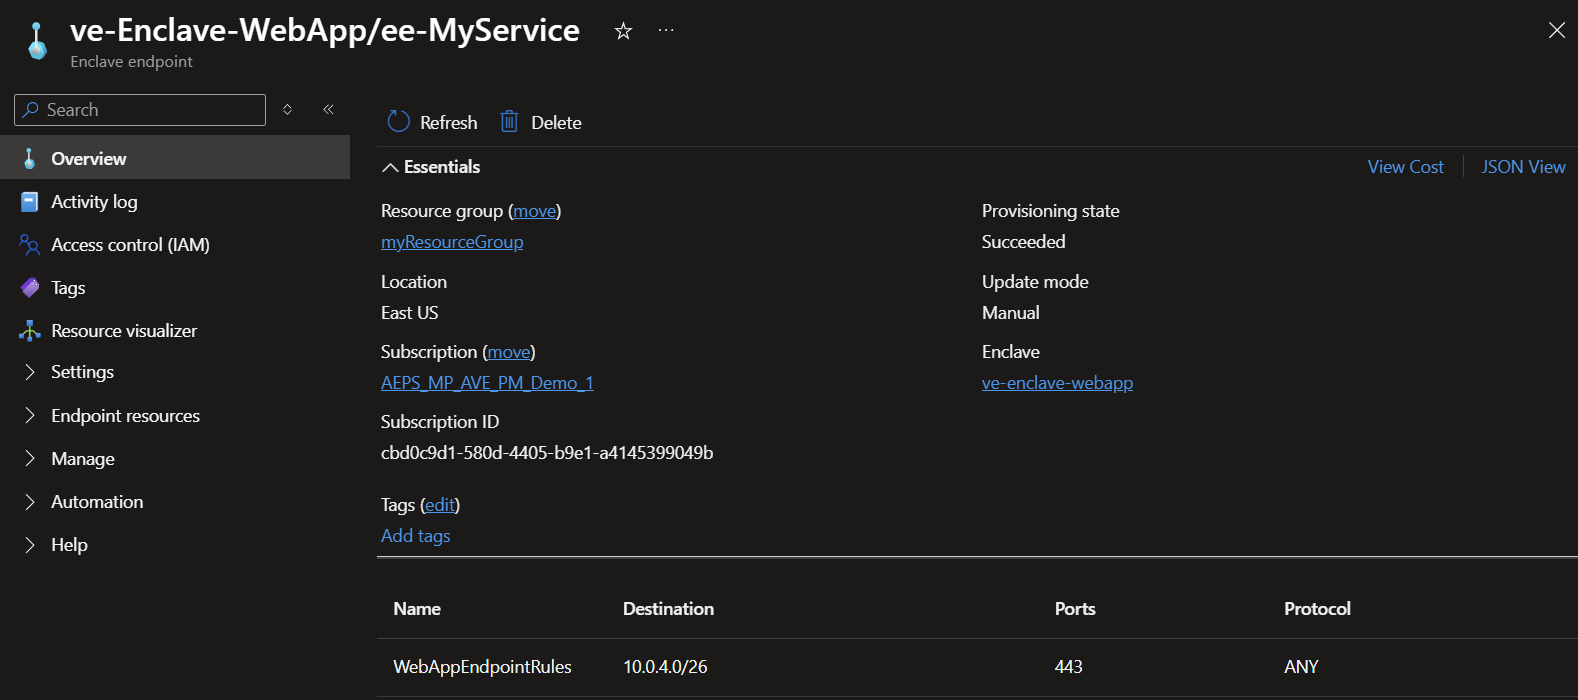The image size is (1578, 700).
Task: Click ANY protocol cell
Action: click(1301, 667)
